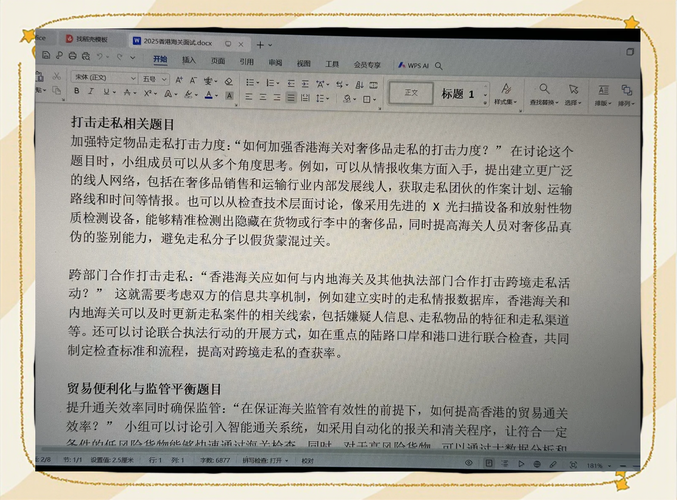
Task: Toggle Superscript X² formatting
Action: click(x=148, y=93)
